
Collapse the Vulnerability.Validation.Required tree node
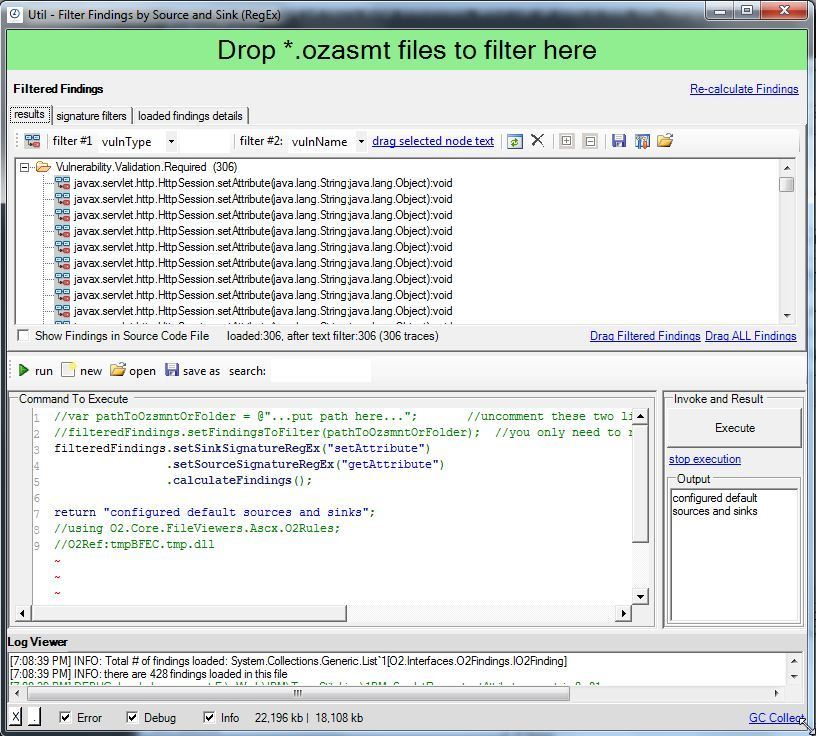25,167
